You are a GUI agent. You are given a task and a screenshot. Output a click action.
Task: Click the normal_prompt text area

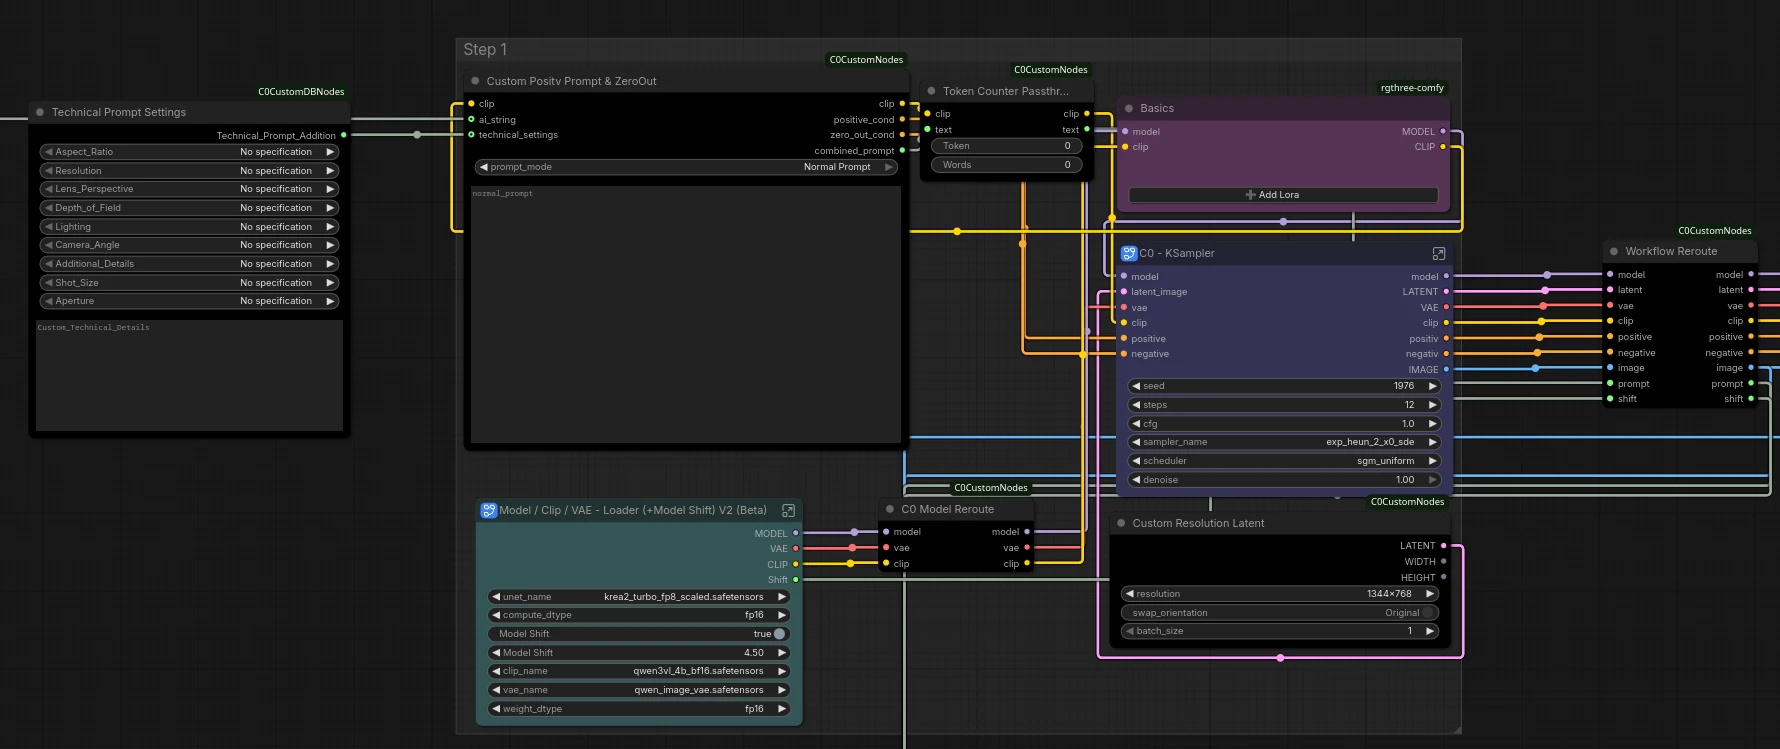pos(686,314)
